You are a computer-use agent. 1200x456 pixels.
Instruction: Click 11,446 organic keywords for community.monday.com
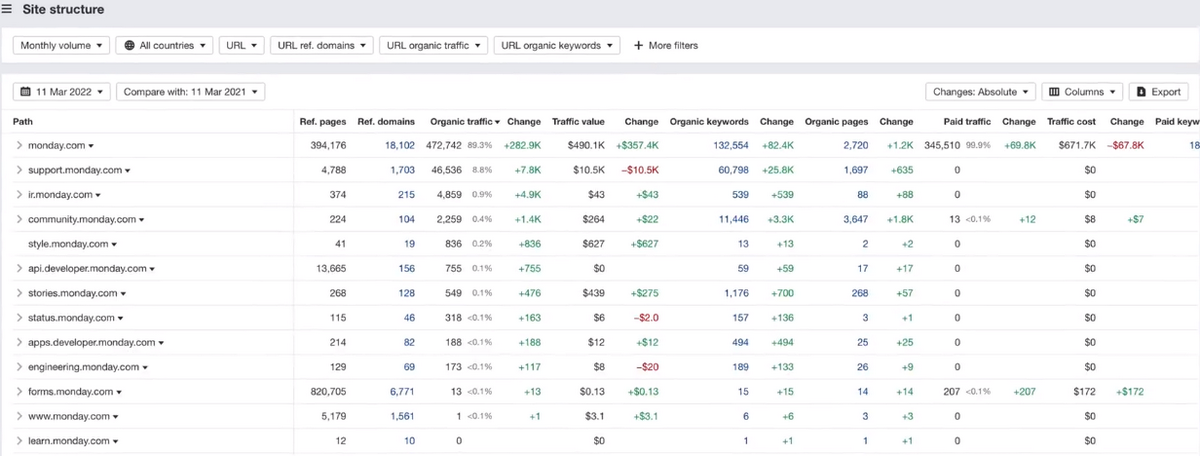pos(732,219)
